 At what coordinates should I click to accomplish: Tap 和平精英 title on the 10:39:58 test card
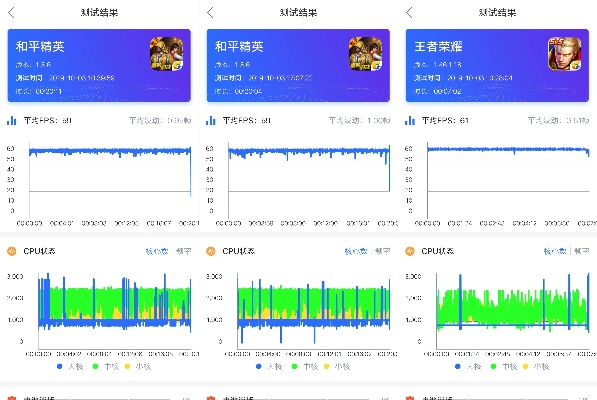tap(40, 46)
